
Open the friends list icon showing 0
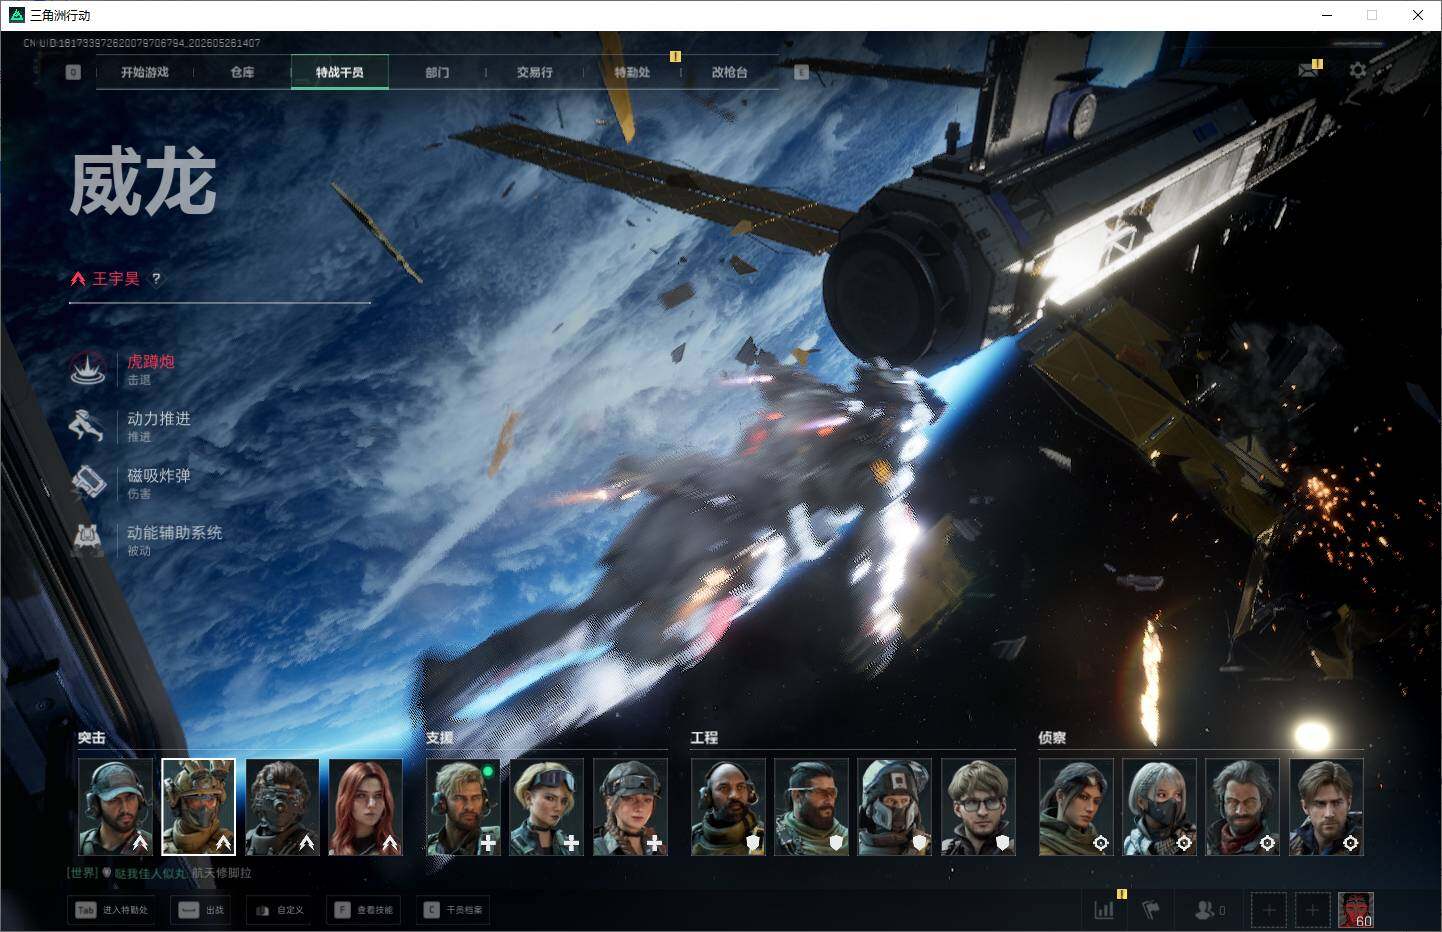click(x=1210, y=910)
